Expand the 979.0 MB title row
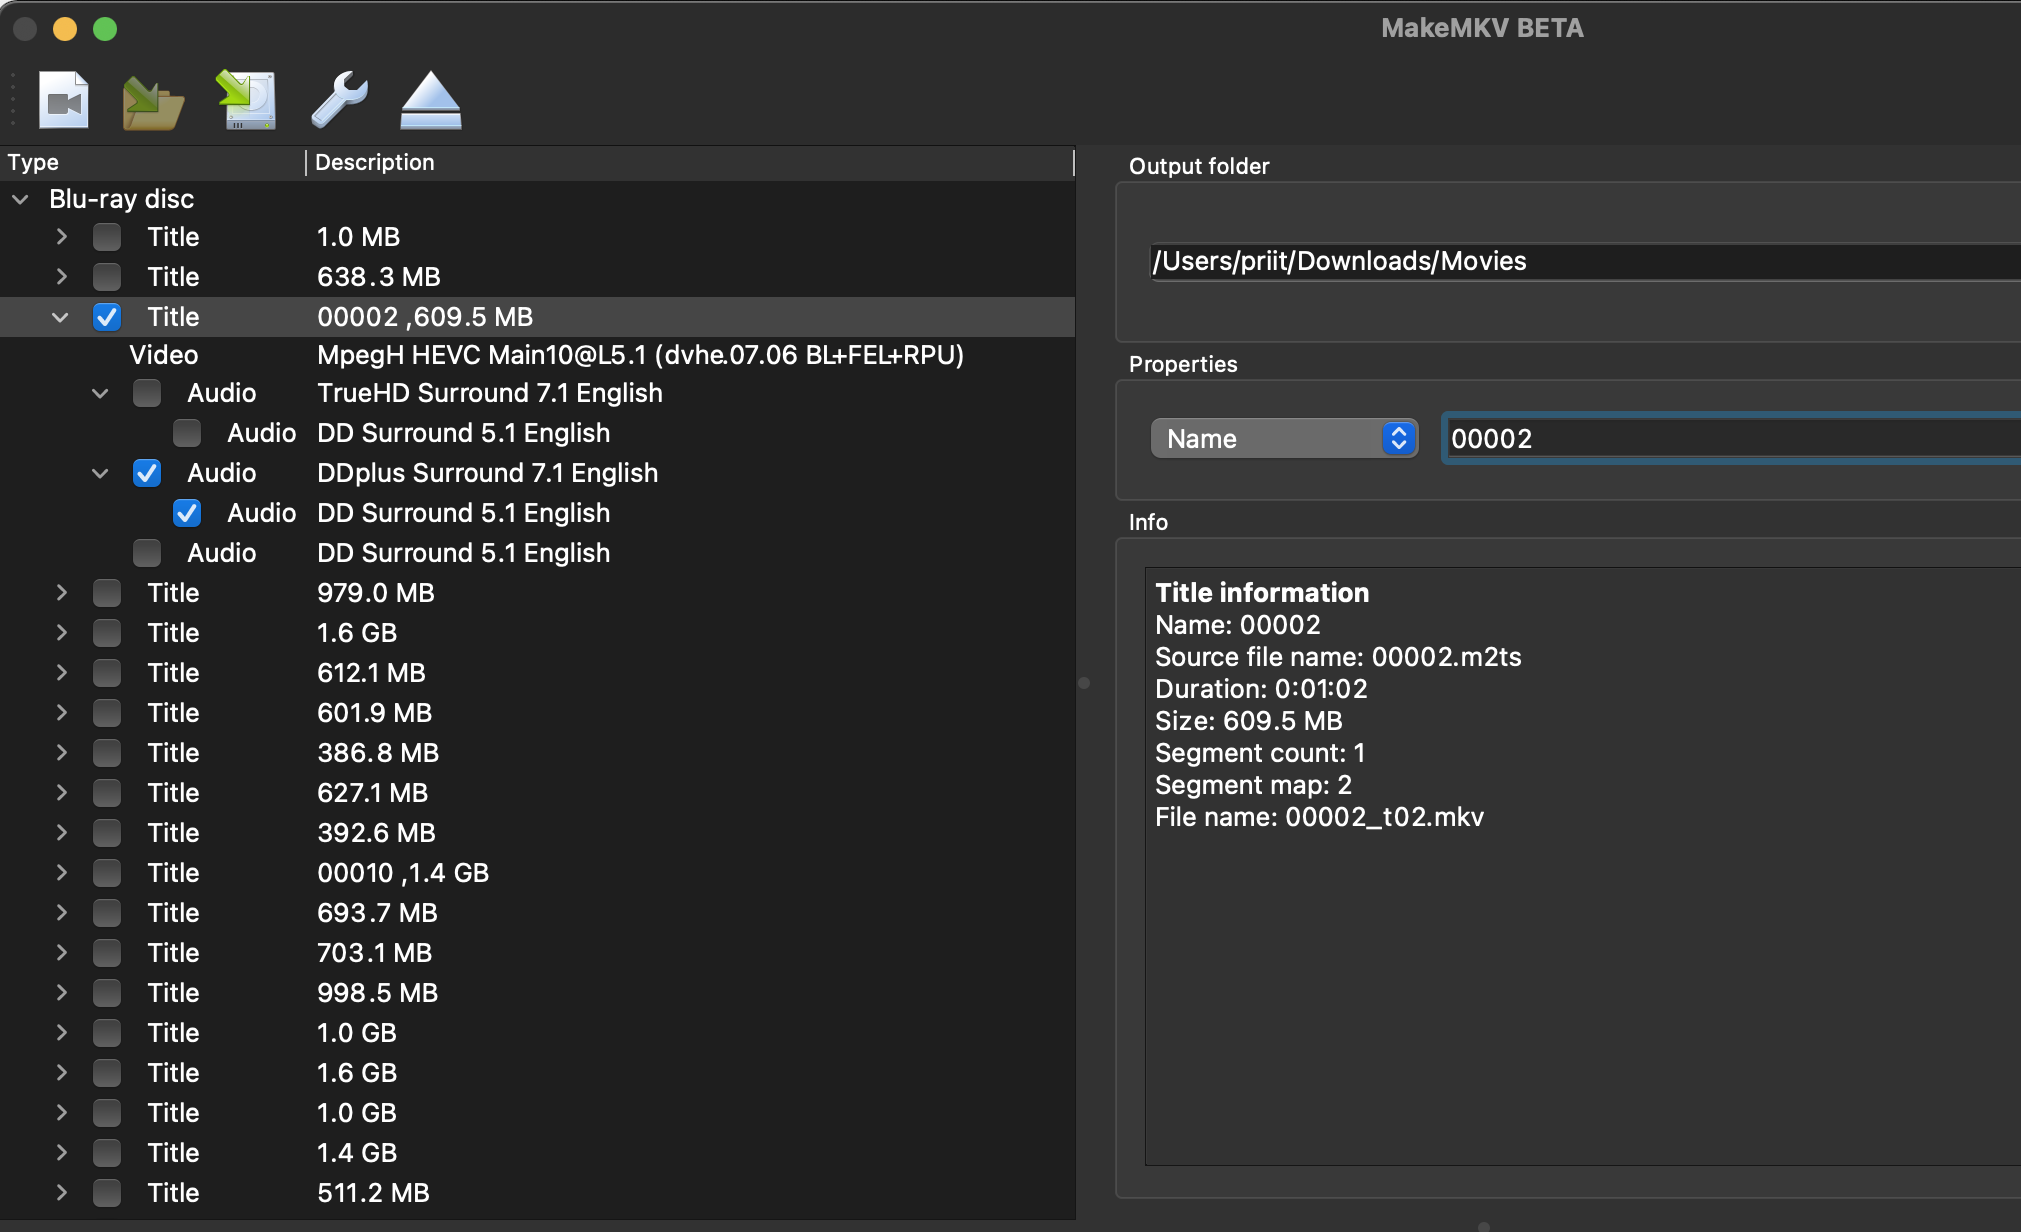This screenshot has width=2021, height=1232. (62, 593)
